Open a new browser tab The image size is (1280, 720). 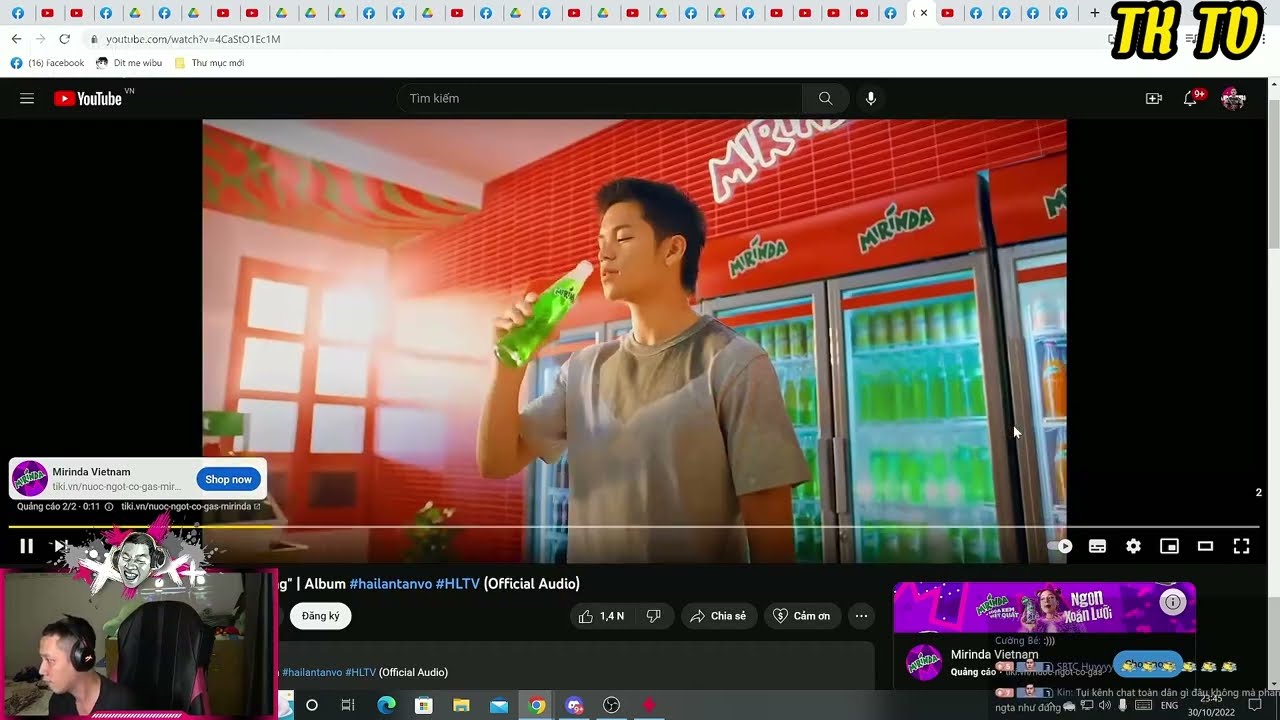pos(1094,13)
